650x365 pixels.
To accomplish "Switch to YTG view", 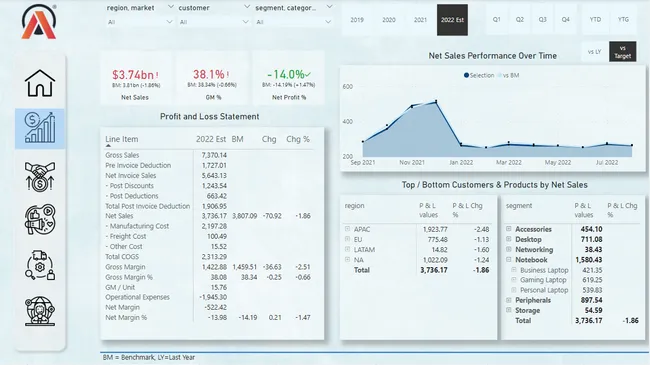I will click(x=623, y=19).
